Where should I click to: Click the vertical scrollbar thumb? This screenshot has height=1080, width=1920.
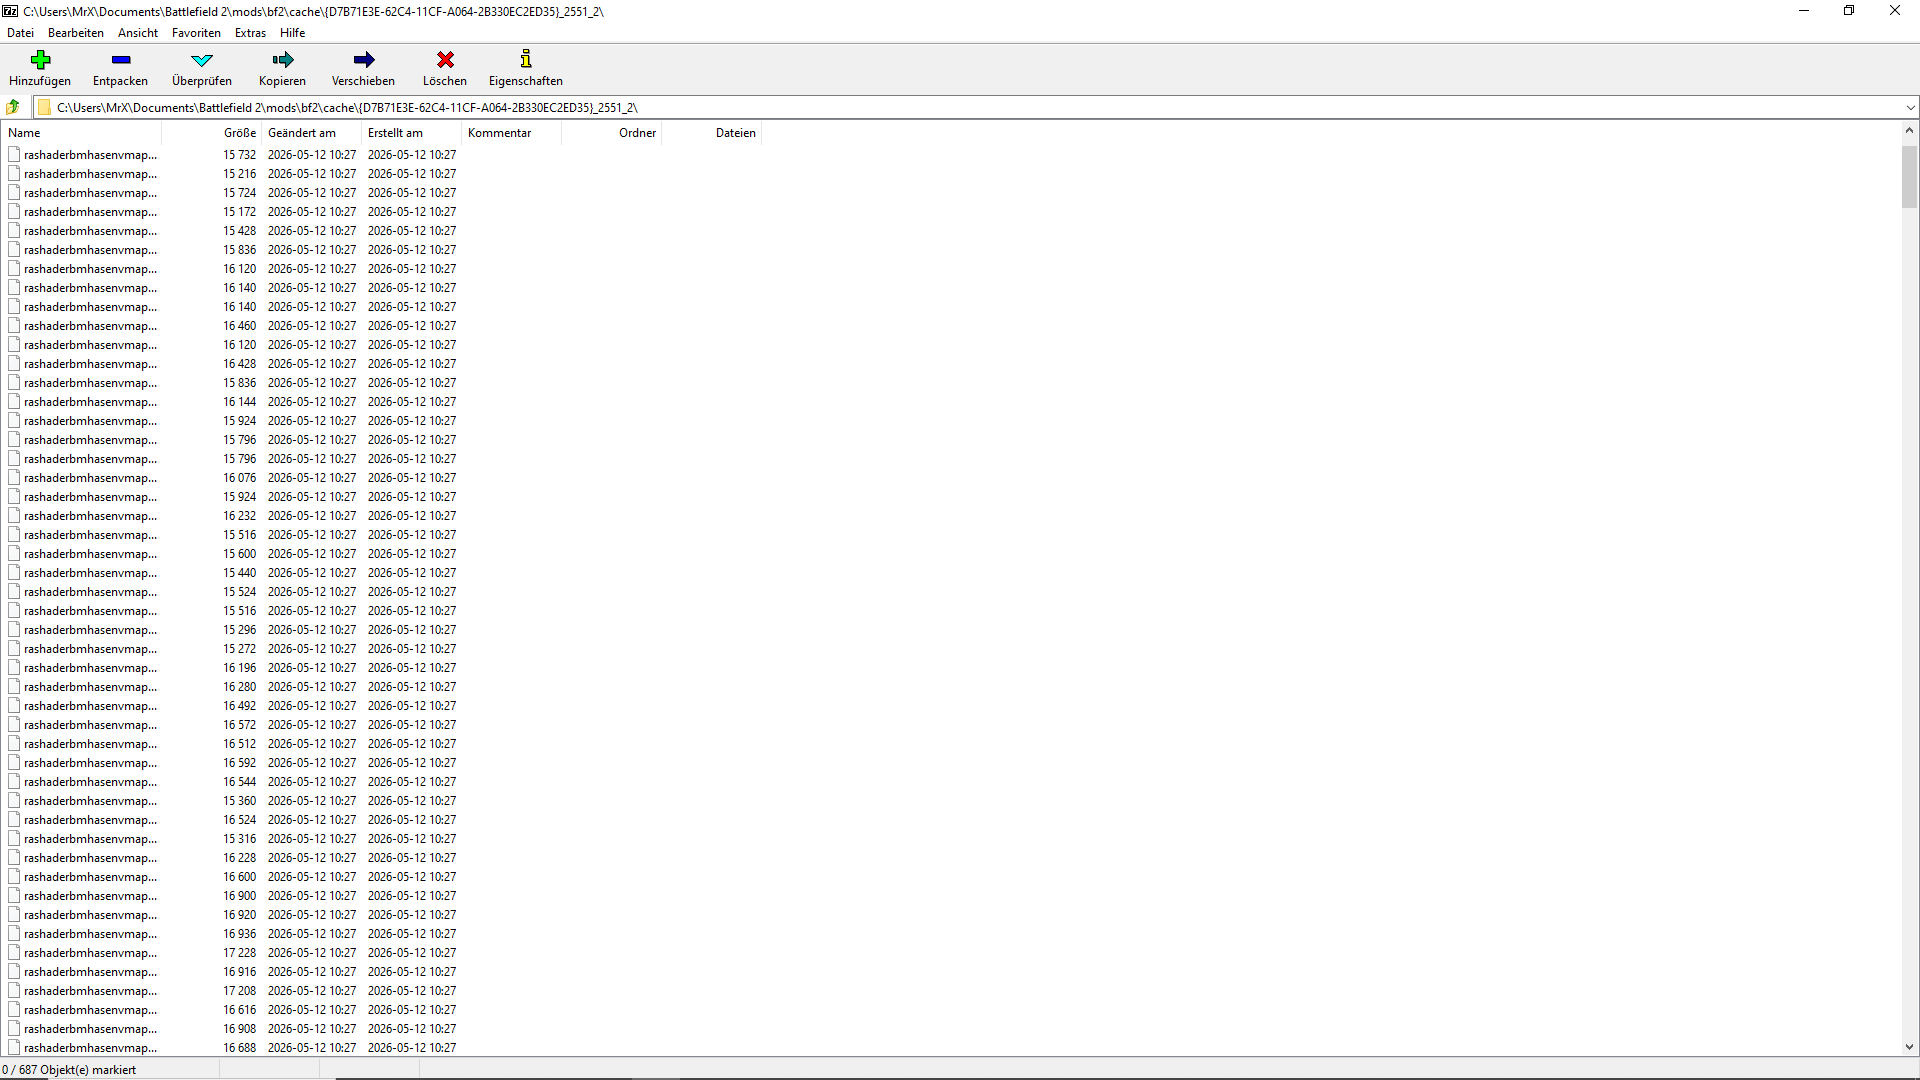[1909, 177]
